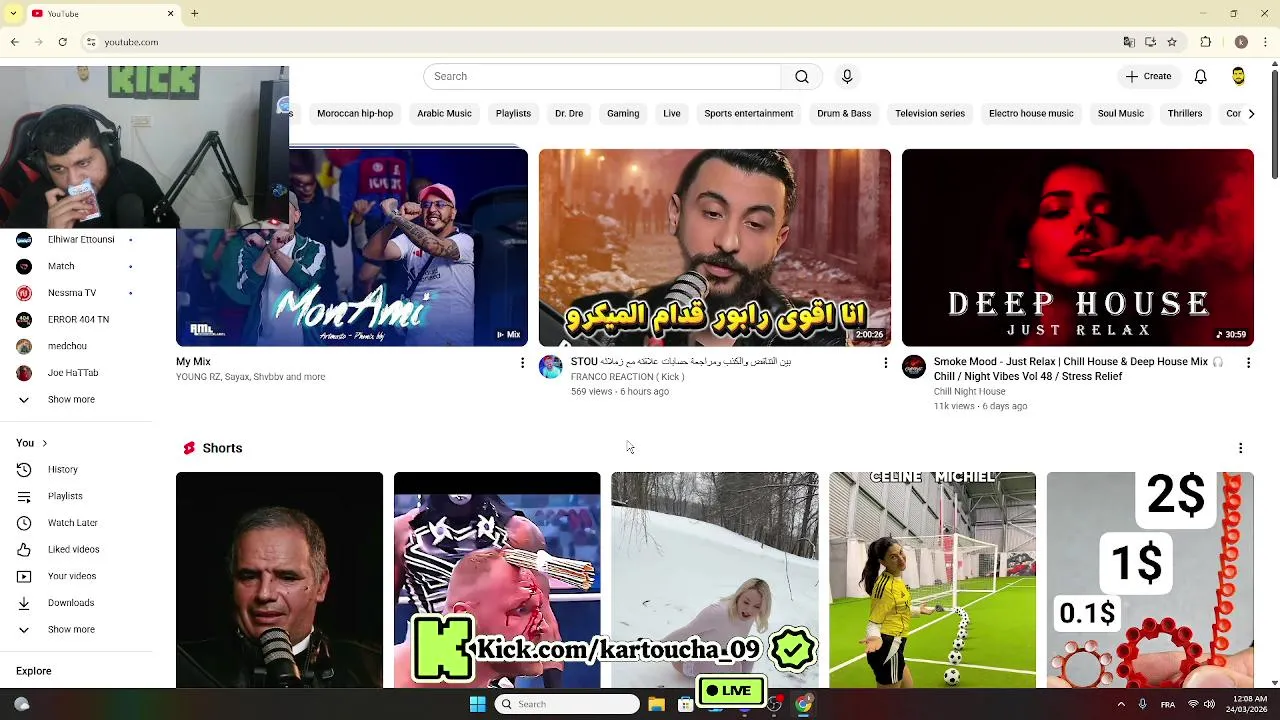This screenshot has width=1280, height=720.
Task: Select the Drum & Bass chip
Action: (844, 114)
